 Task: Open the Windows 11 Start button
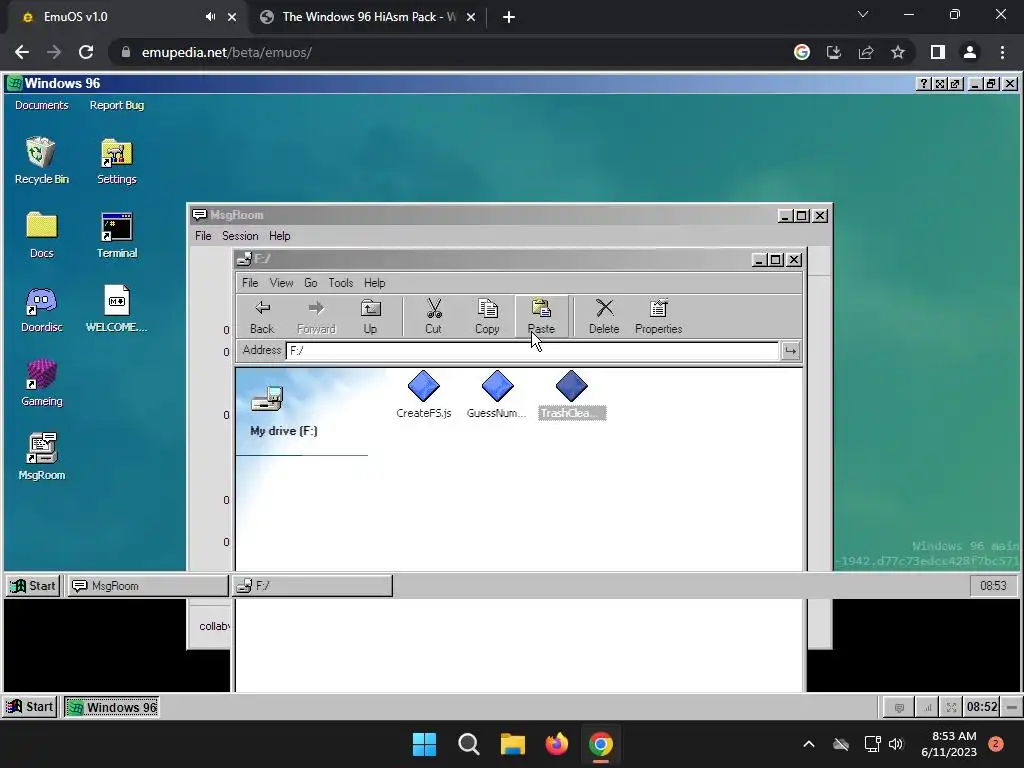424,744
